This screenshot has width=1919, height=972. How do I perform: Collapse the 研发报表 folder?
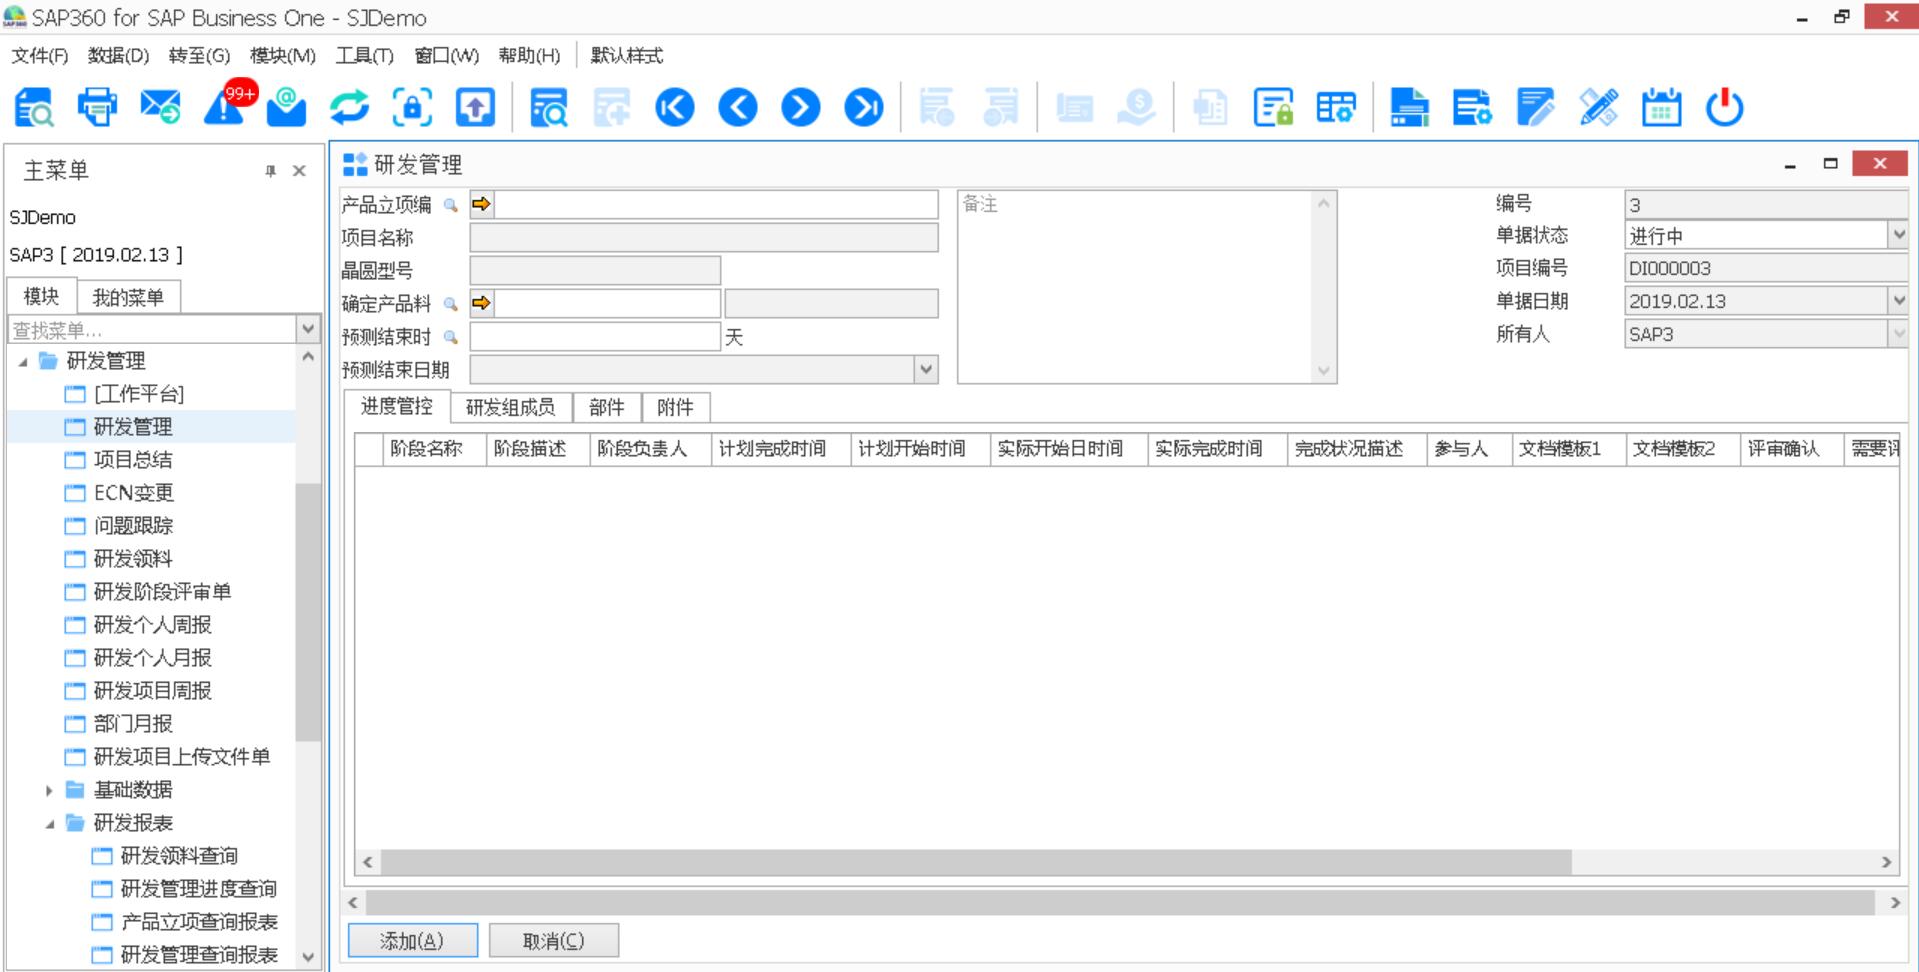[x=50, y=823]
